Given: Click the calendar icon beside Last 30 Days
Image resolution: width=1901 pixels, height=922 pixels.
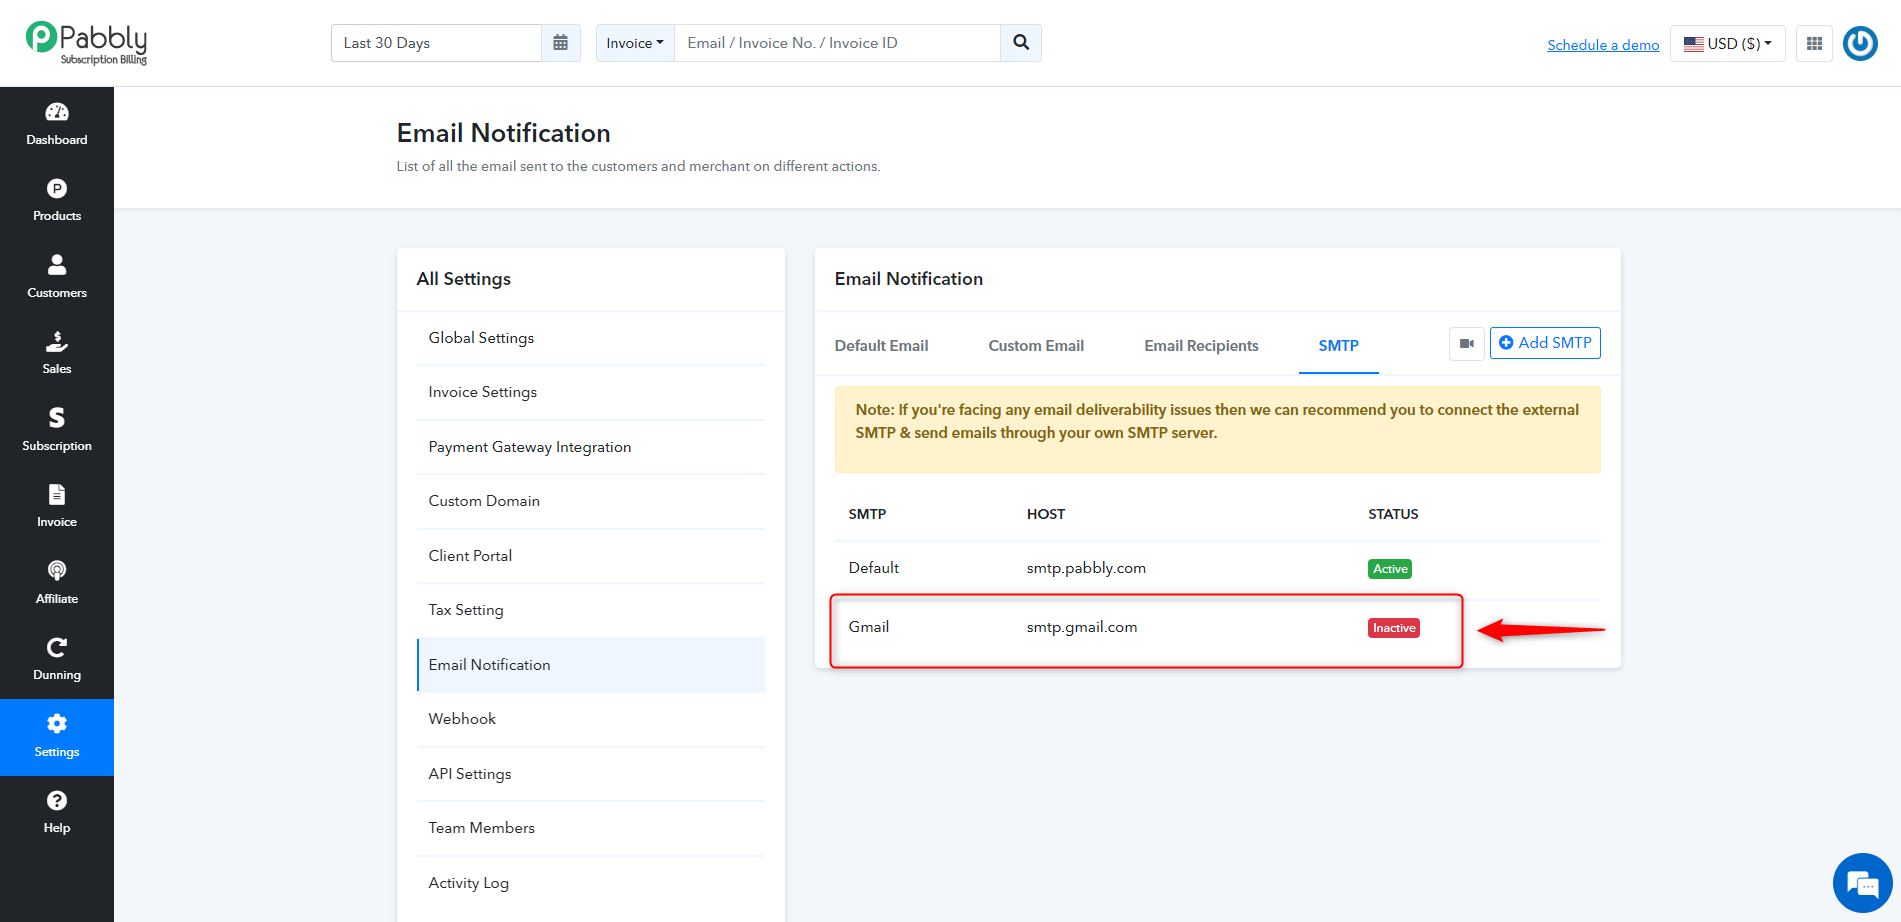Looking at the screenshot, I should point(561,43).
